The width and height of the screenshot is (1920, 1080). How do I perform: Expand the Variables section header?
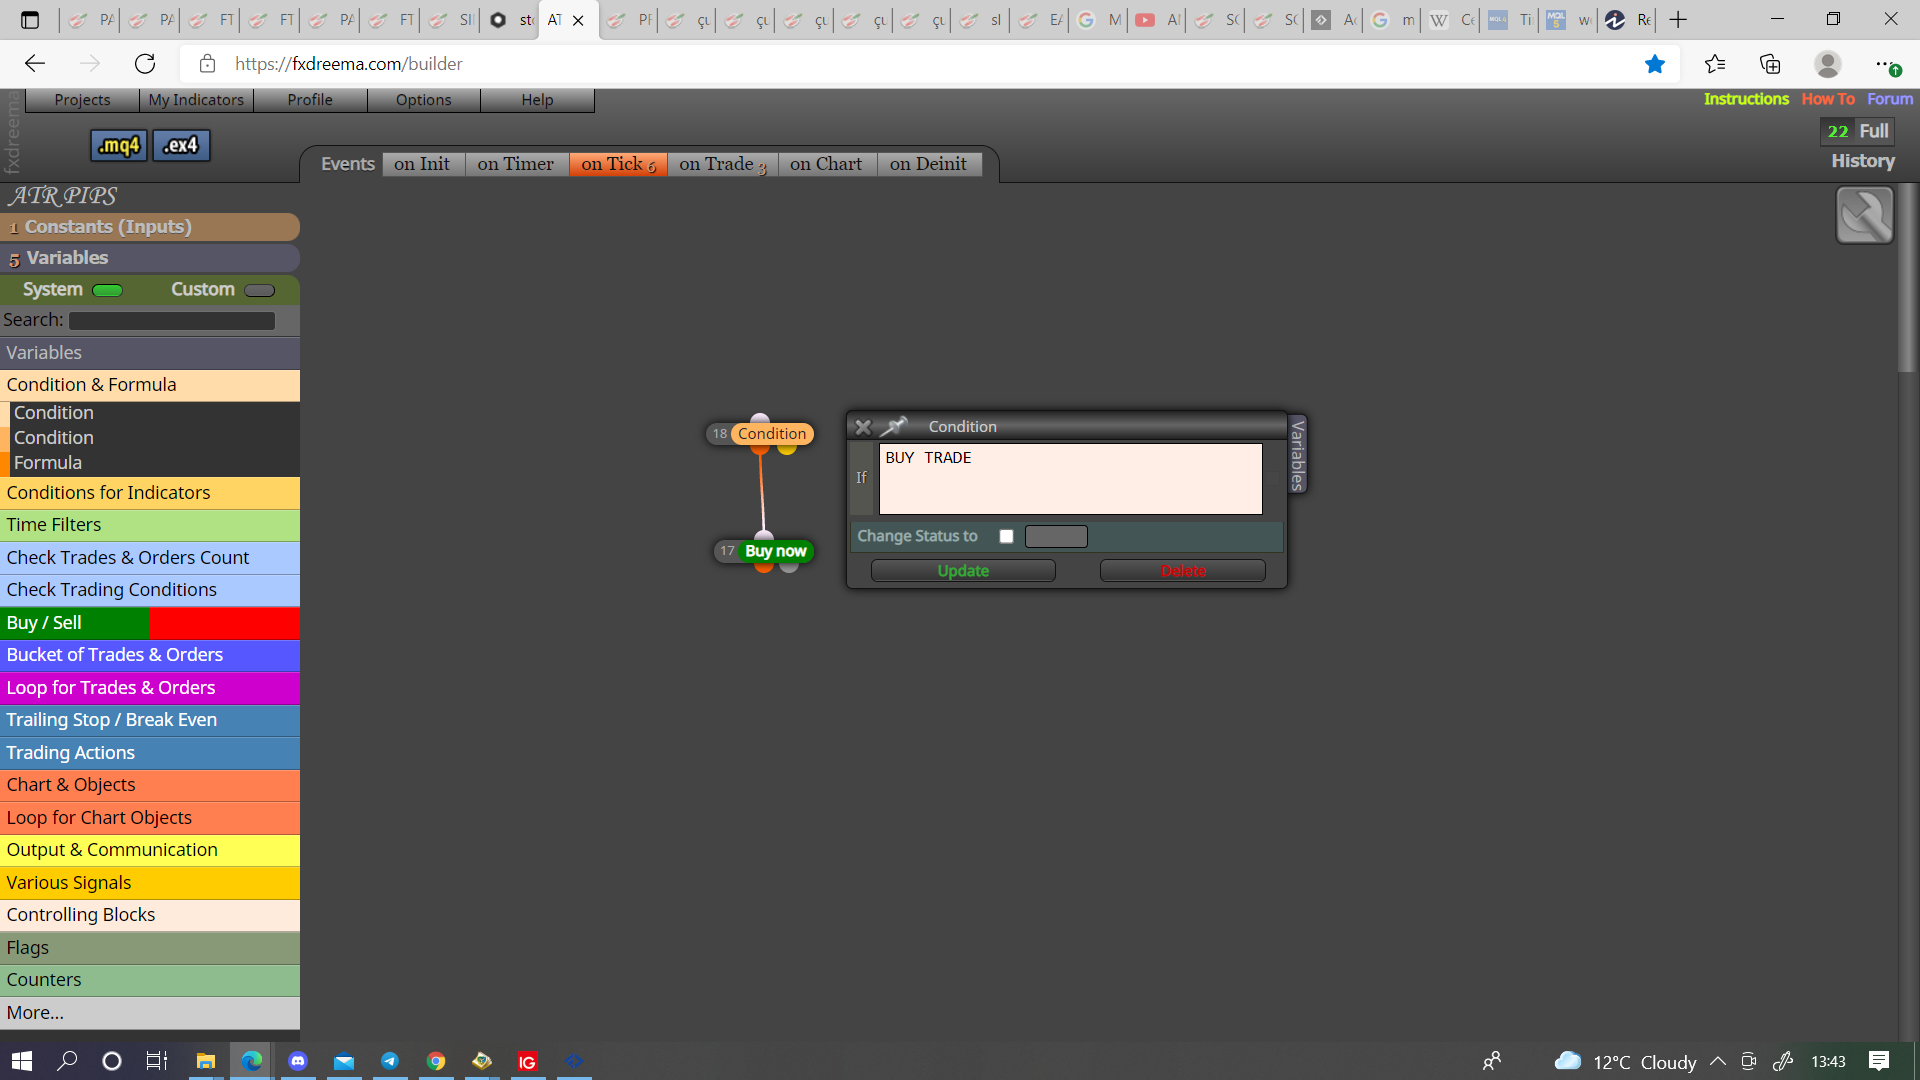coord(150,258)
